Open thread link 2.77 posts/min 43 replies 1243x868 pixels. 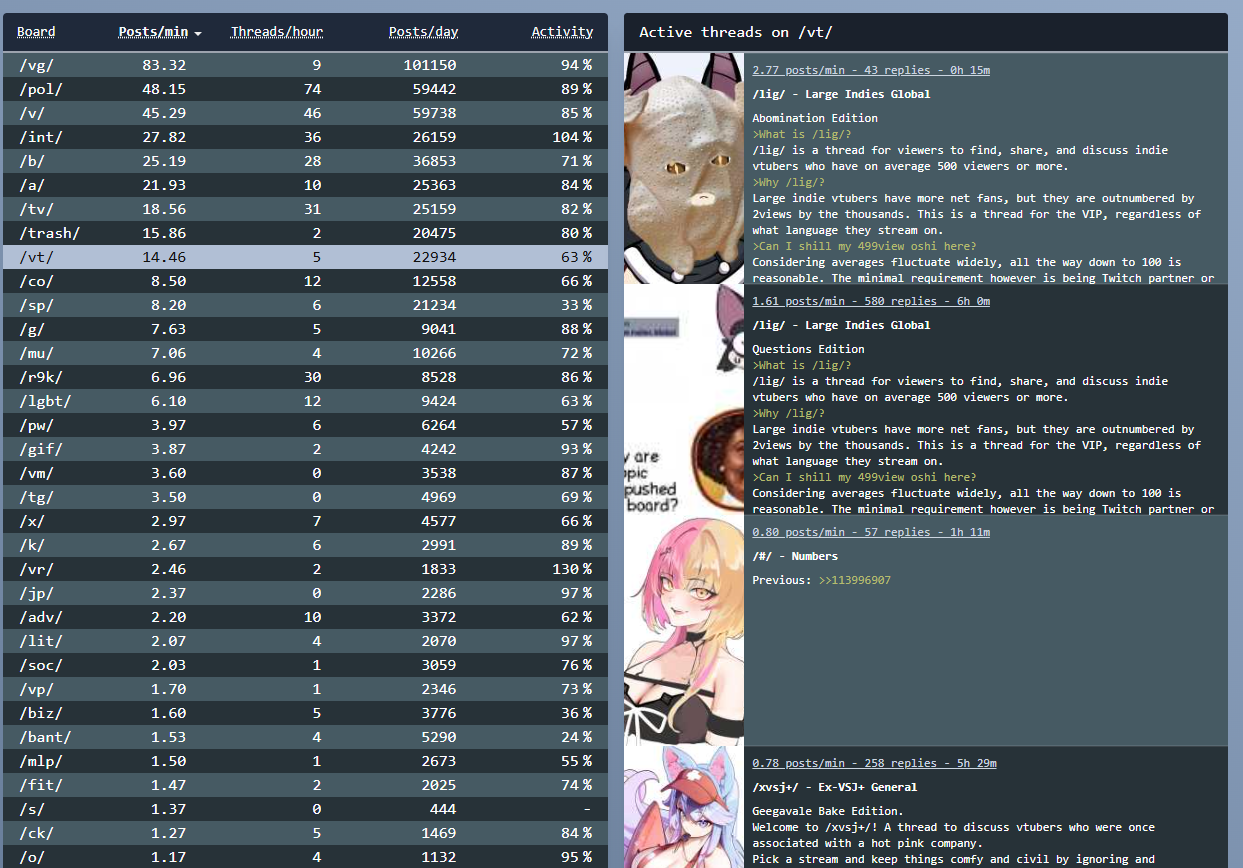871,70
